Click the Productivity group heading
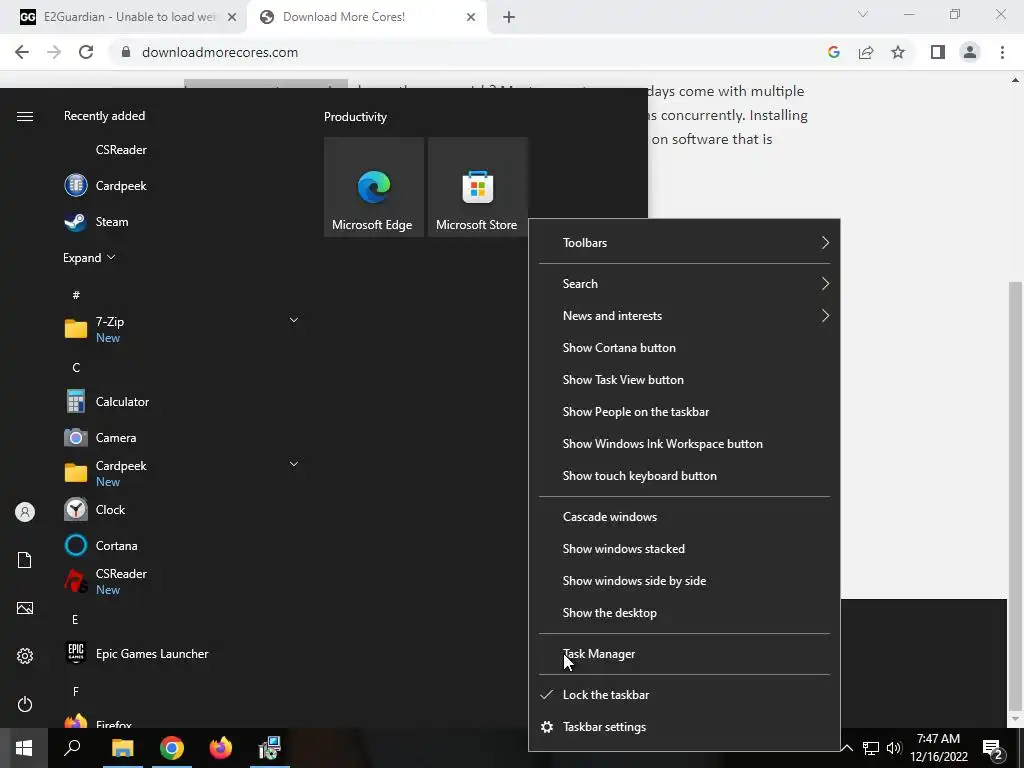 click(x=355, y=117)
